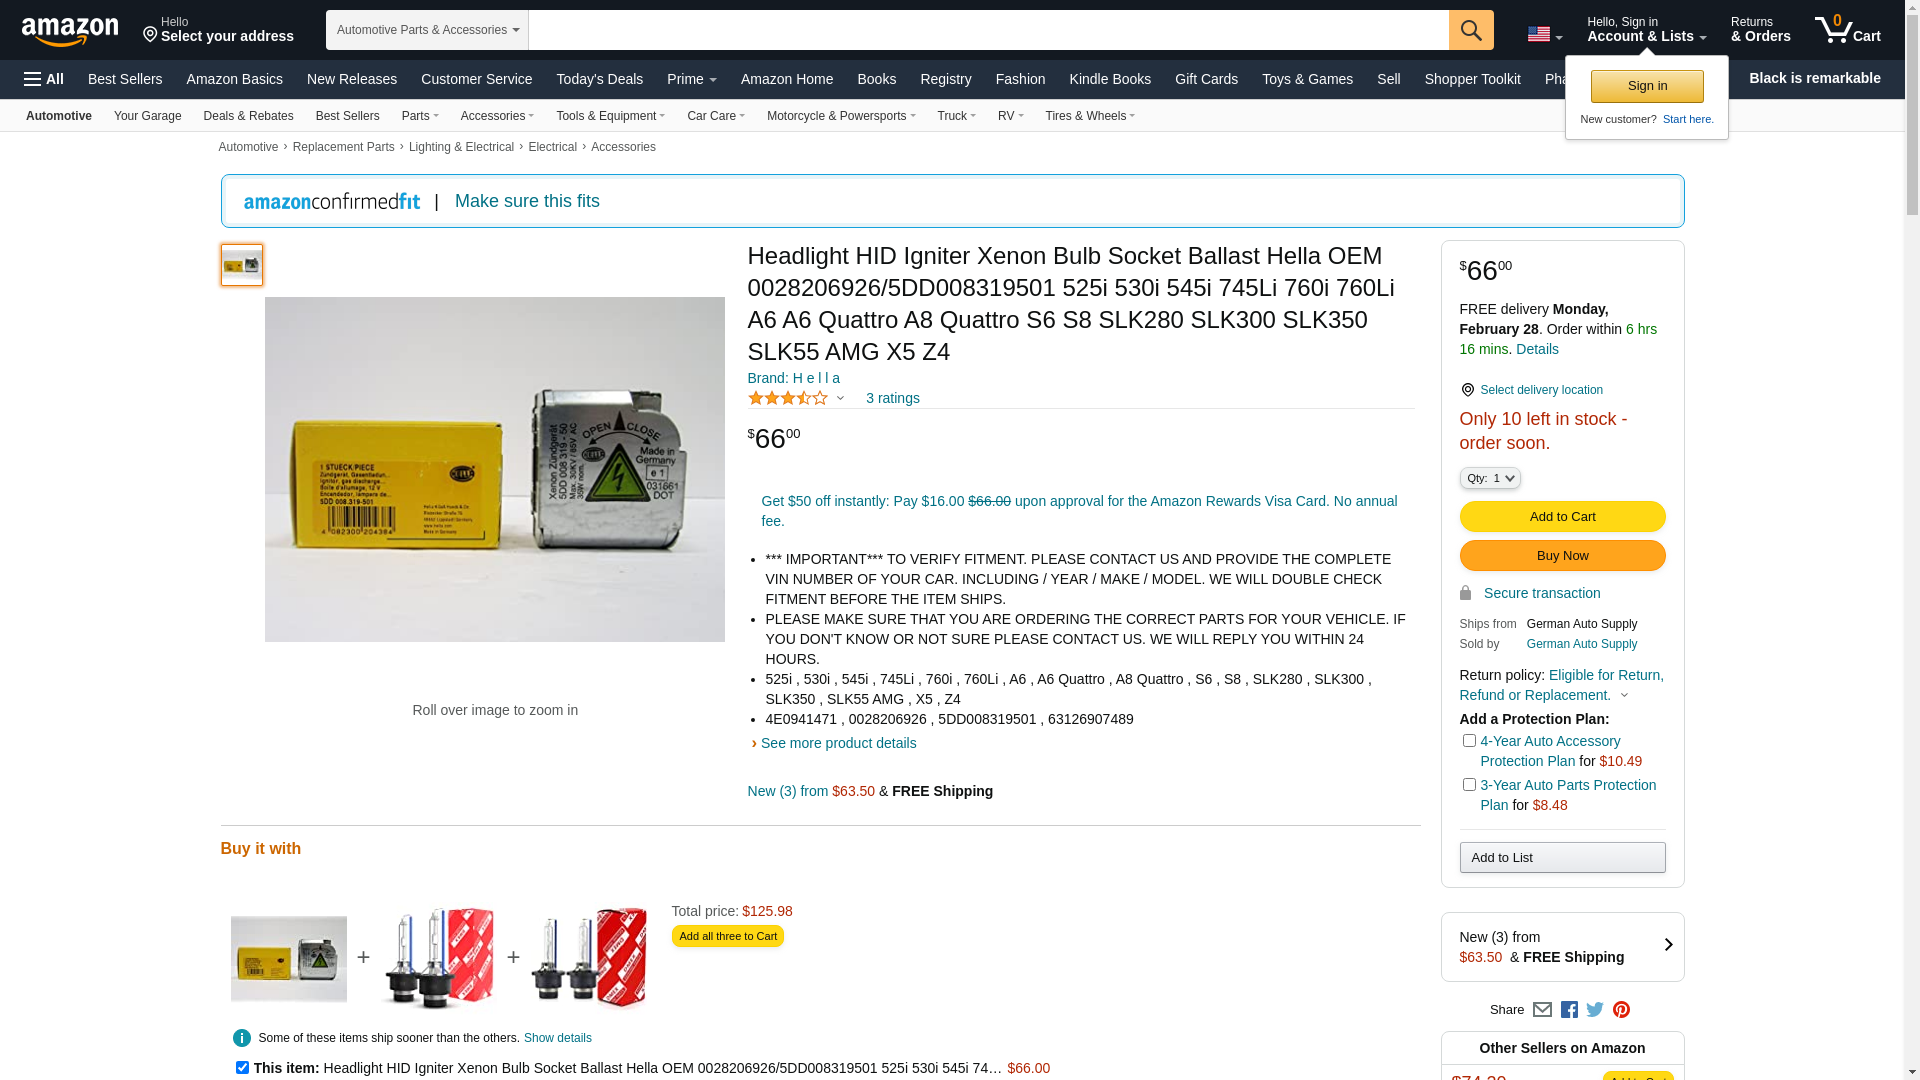Open the German Auto Supply seller link

click(1582, 644)
